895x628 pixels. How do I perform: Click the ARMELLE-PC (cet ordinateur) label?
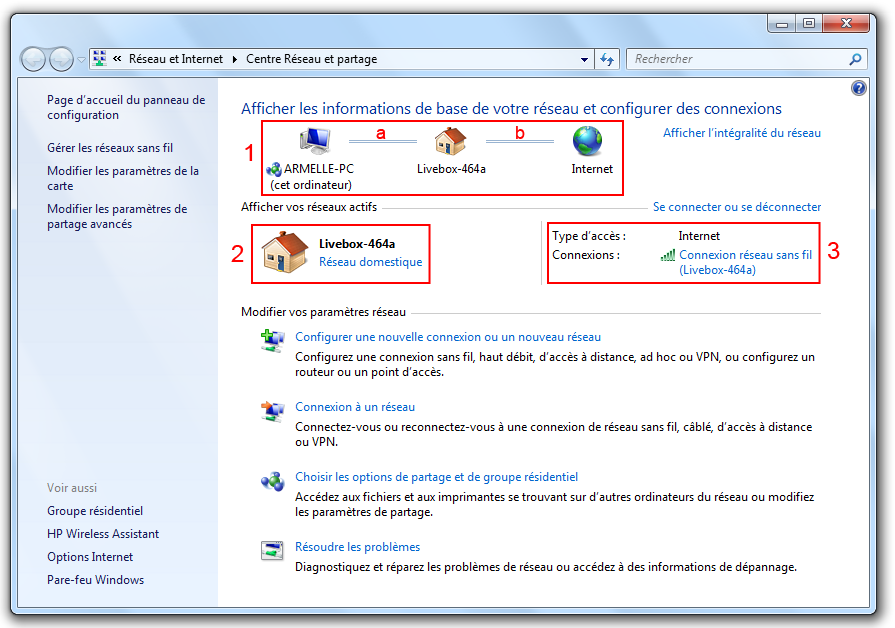point(311,177)
